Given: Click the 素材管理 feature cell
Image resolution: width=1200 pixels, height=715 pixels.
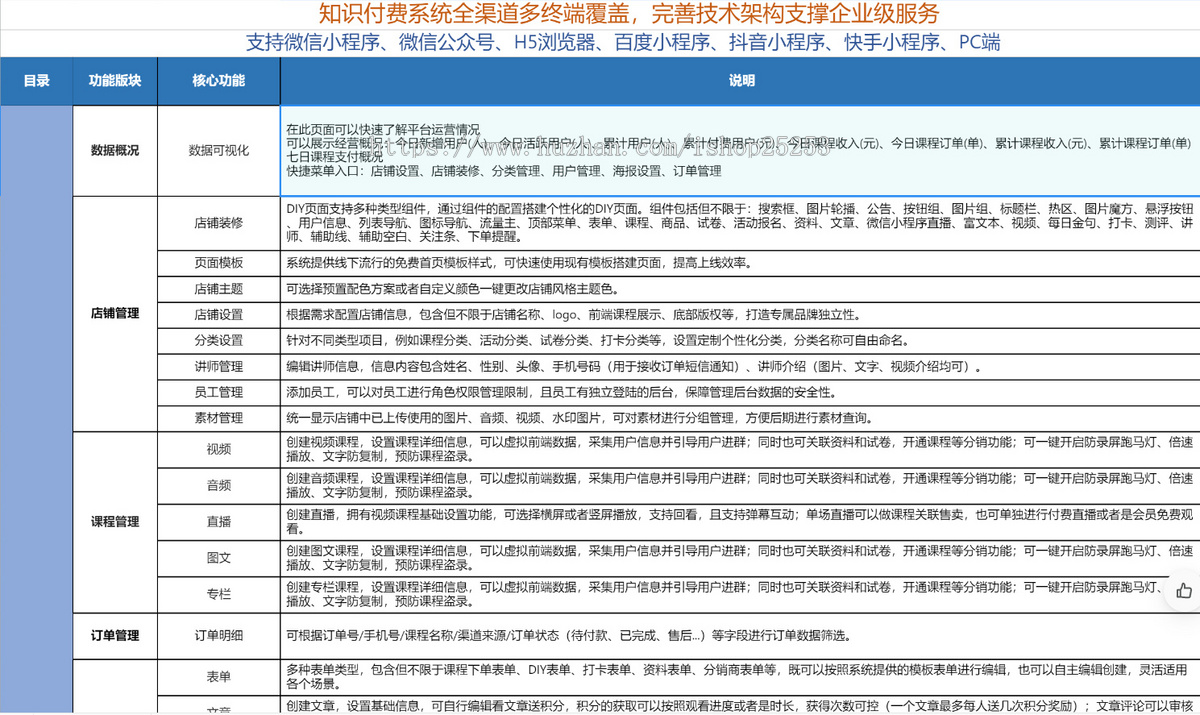Looking at the screenshot, I should point(218,418).
